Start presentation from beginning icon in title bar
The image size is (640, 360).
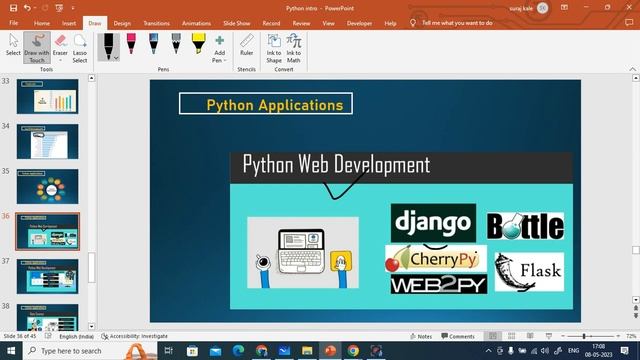tap(59, 8)
